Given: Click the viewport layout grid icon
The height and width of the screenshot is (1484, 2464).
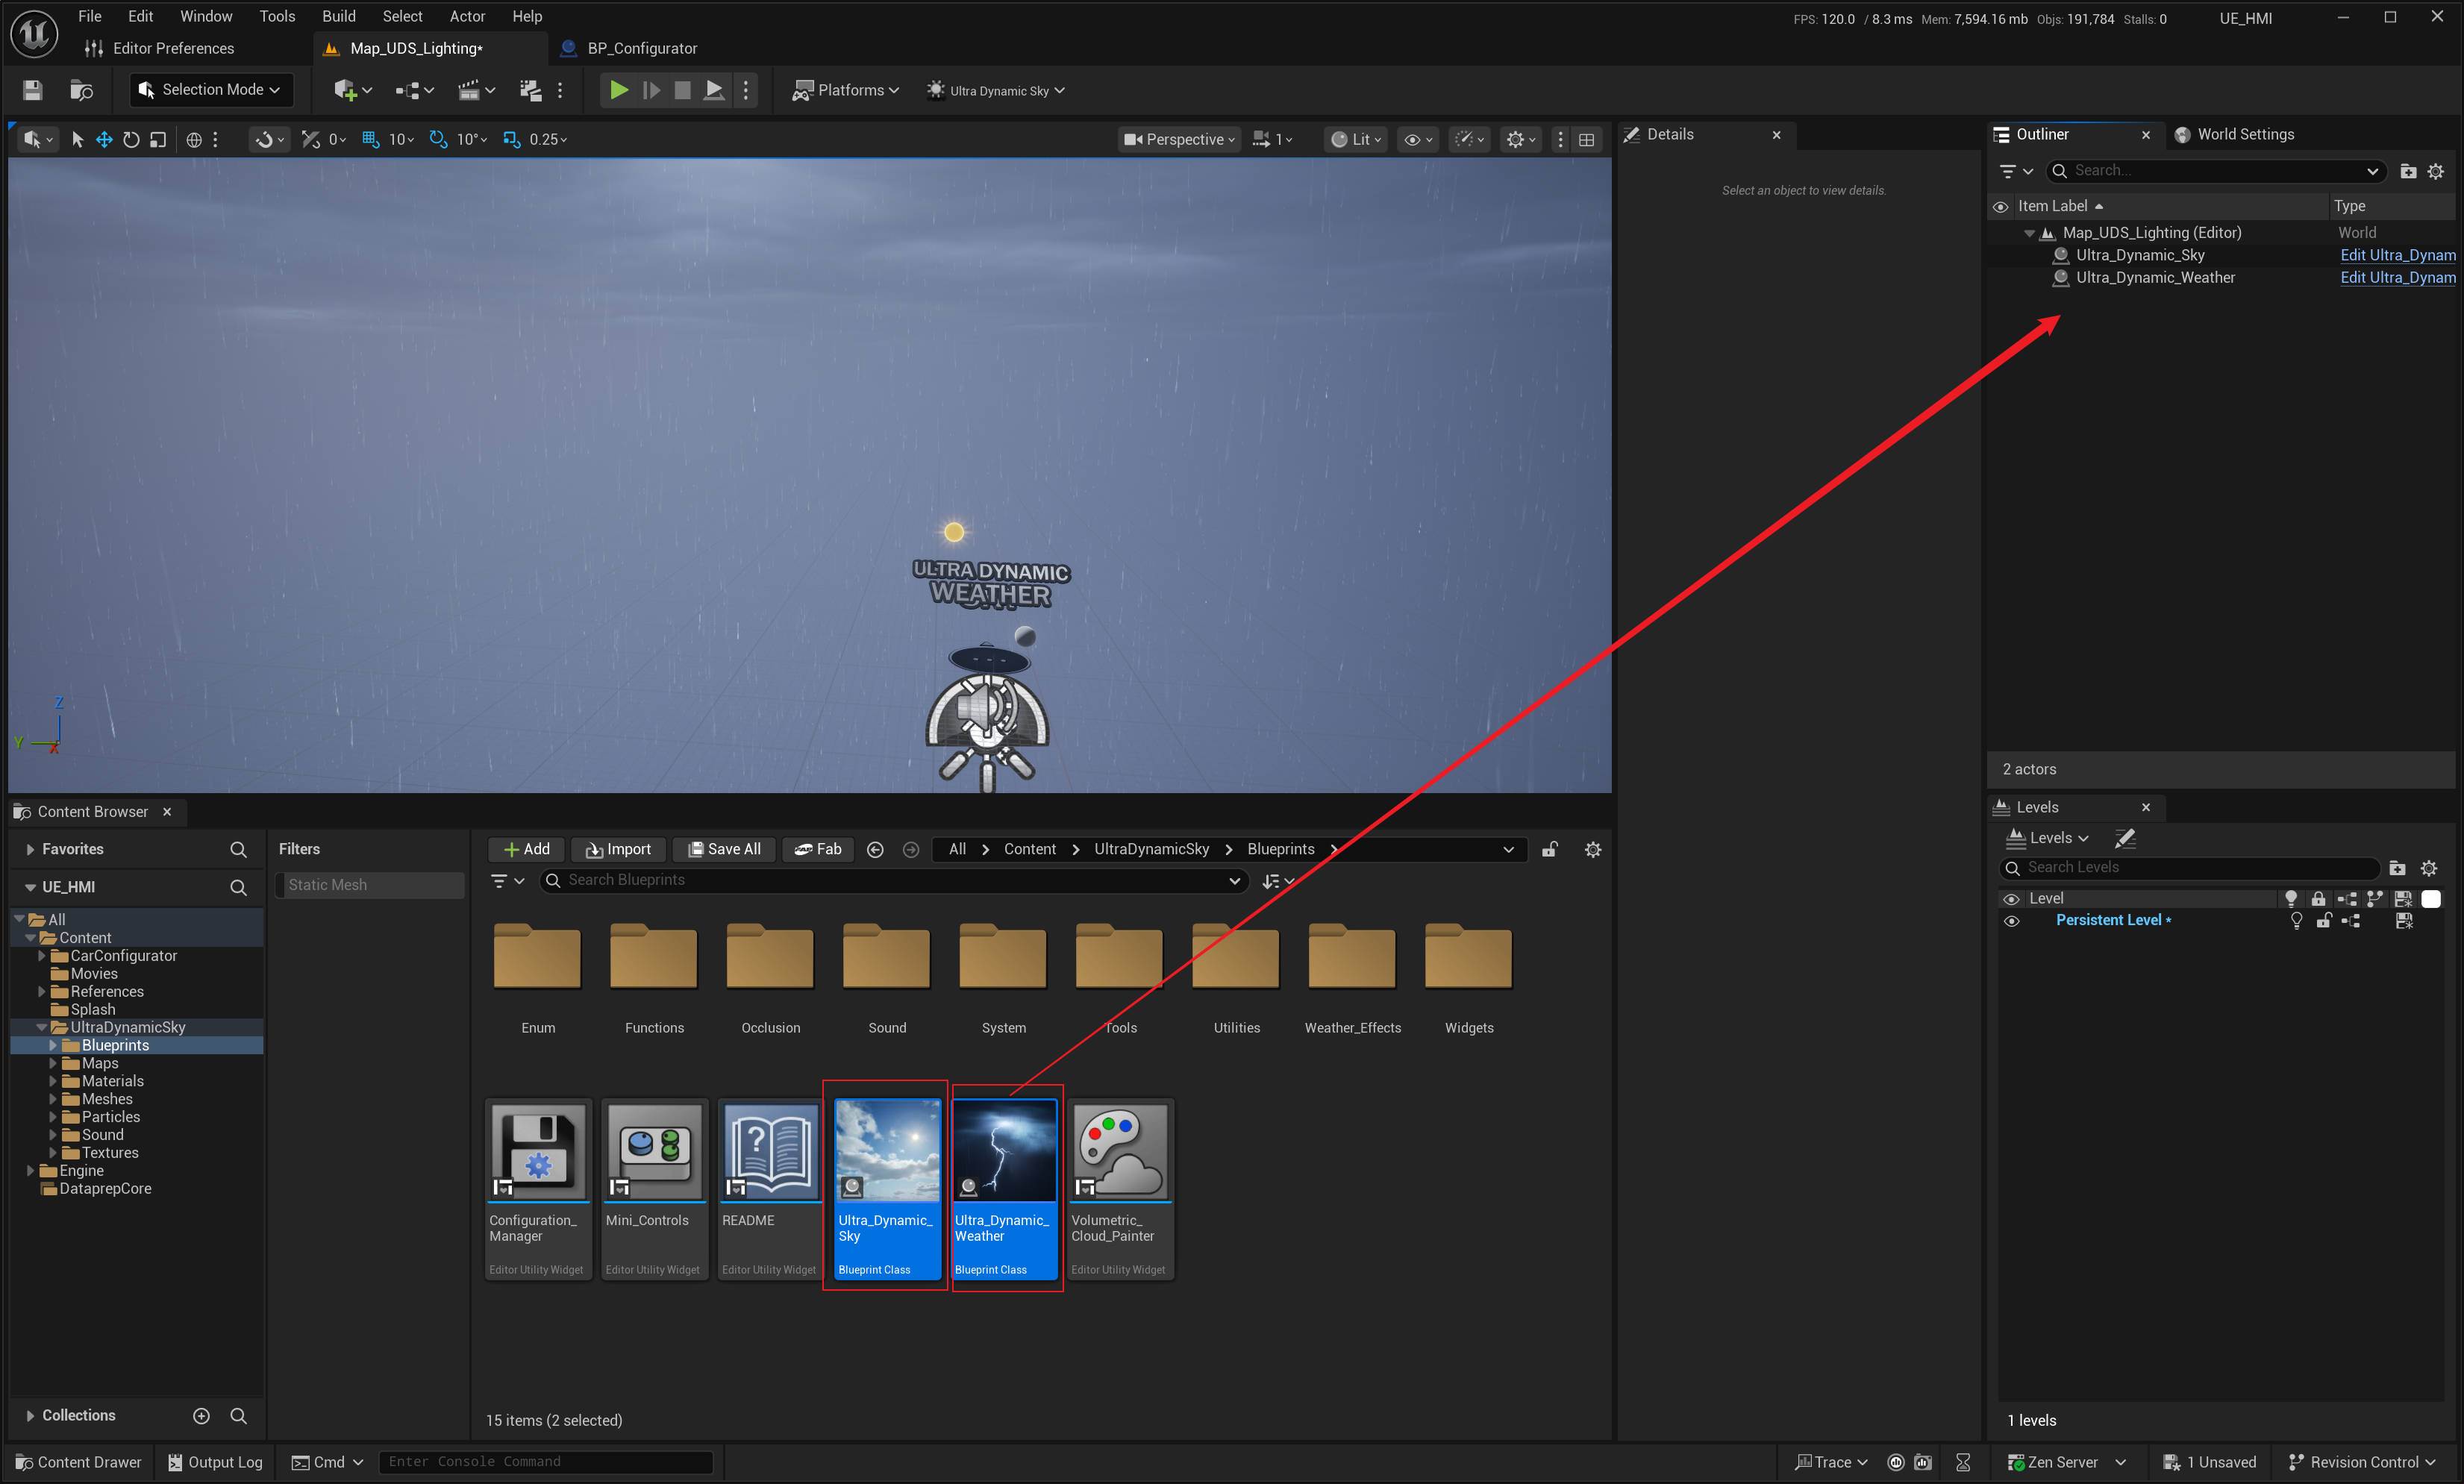Looking at the screenshot, I should pyautogui.click(x=1586, y=139).
